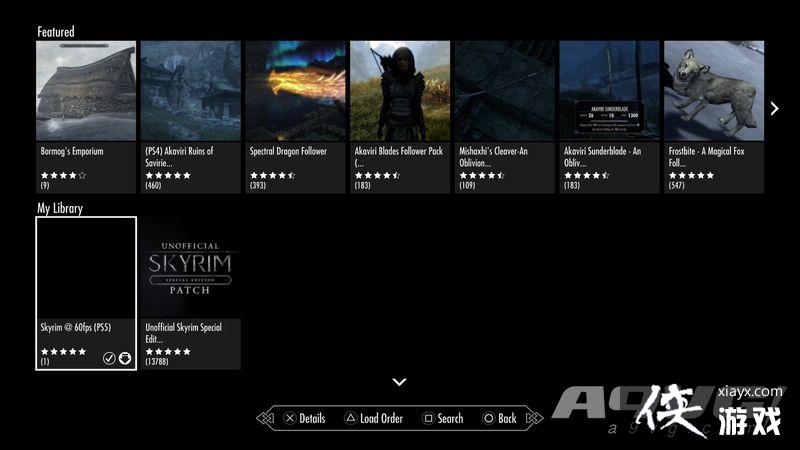The width and height of the screenshot is (800, 450).
Task: Click the left ornamental knot on button bar
Action: [266, 418]
